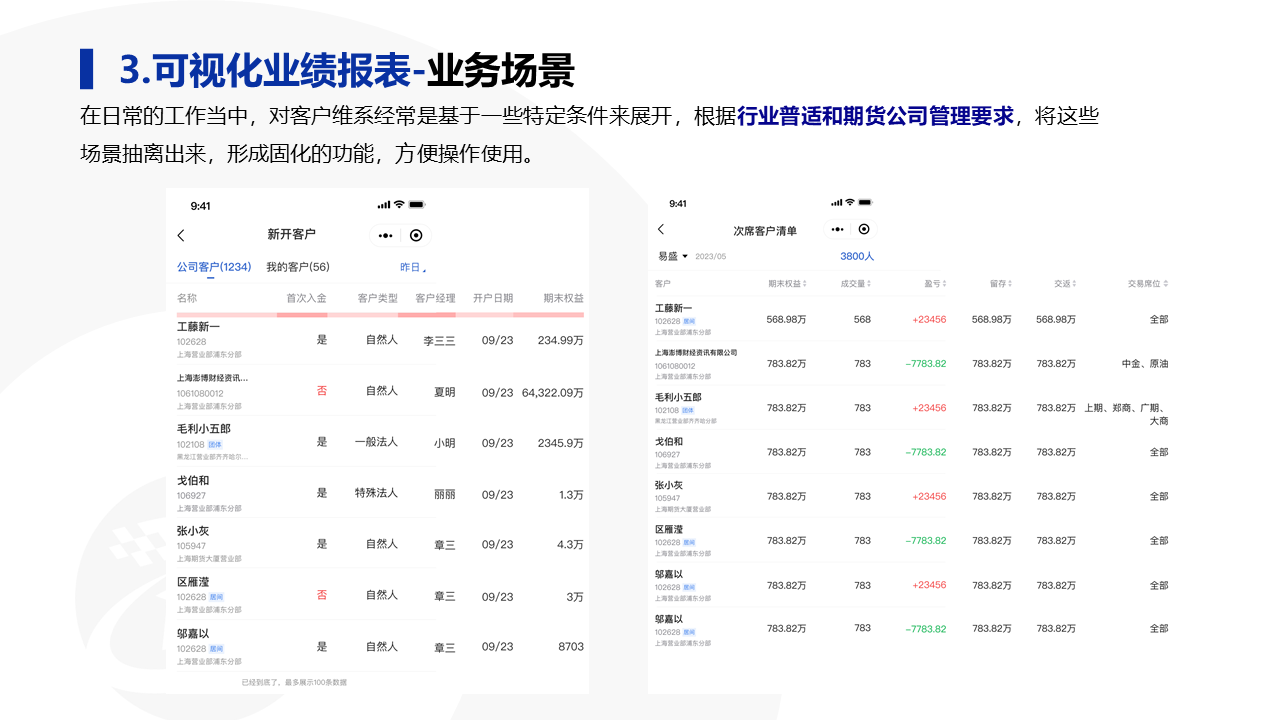The image size is (1280, 720).
Task: Click the 团体 tag in 次席客户清单 毛利小五郎 row
Action: (688, 410)
